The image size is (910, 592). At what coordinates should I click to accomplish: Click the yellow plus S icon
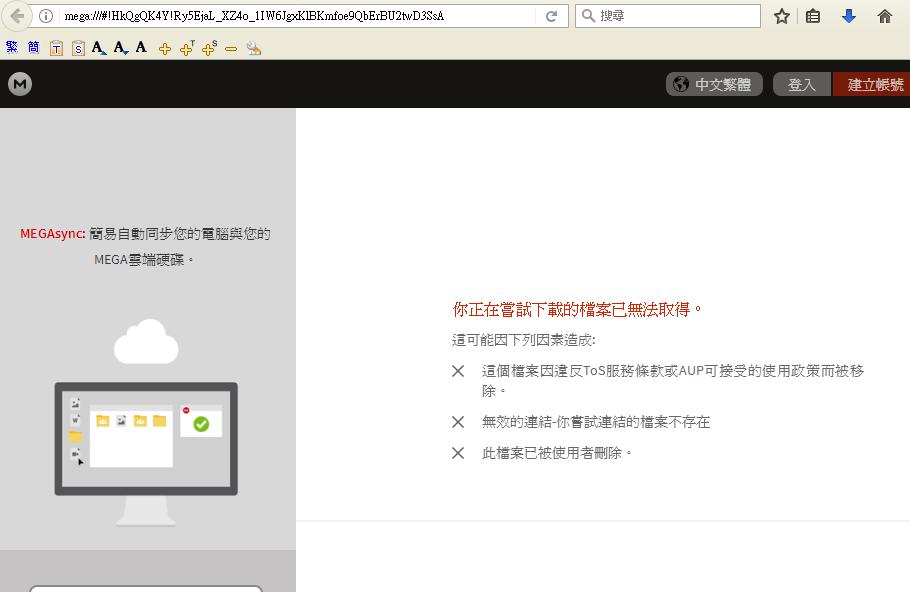coord(210,48)
